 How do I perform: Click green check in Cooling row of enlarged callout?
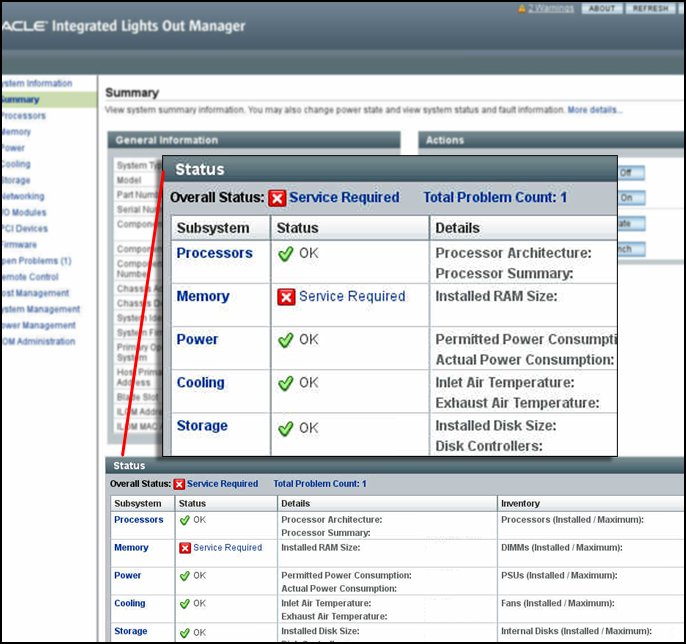[x=286, y=383]
